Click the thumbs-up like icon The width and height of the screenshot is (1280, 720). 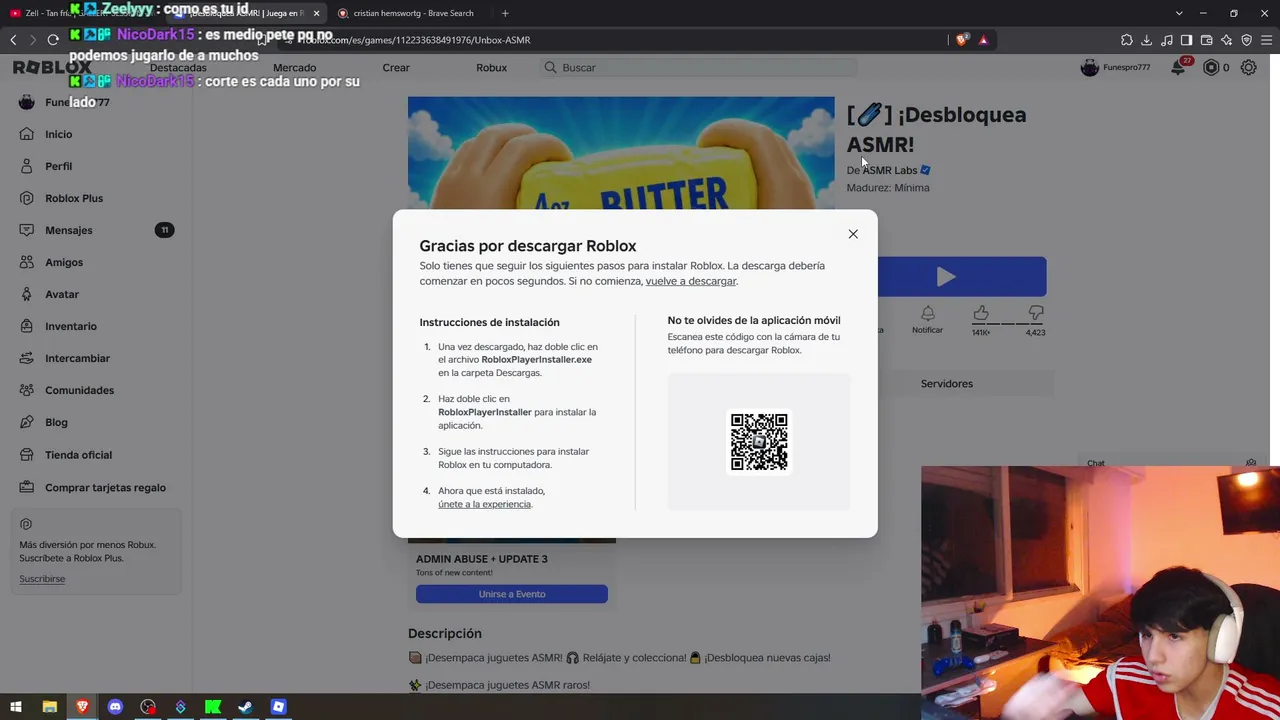pyautogui.click(x=981, y=314)
